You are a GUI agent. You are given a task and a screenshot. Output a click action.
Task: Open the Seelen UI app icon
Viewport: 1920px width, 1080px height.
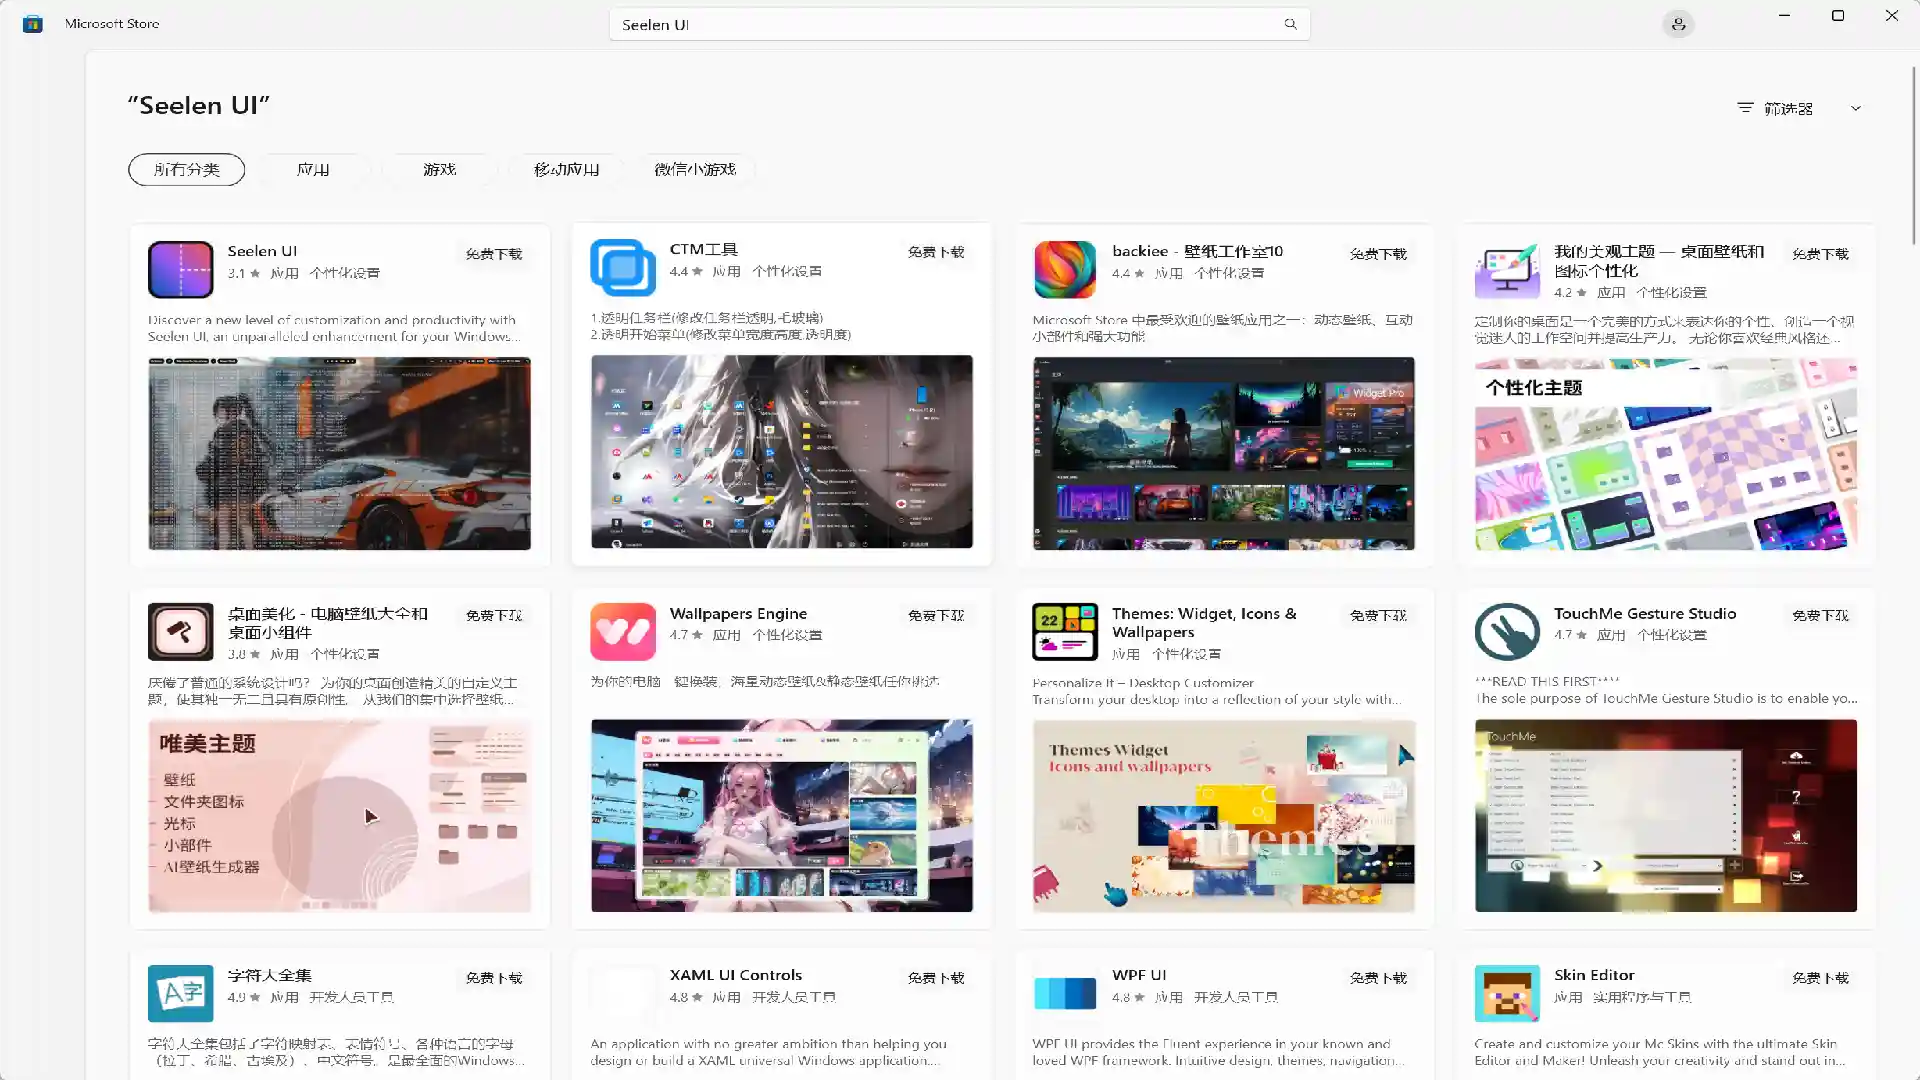coord(180,270)
